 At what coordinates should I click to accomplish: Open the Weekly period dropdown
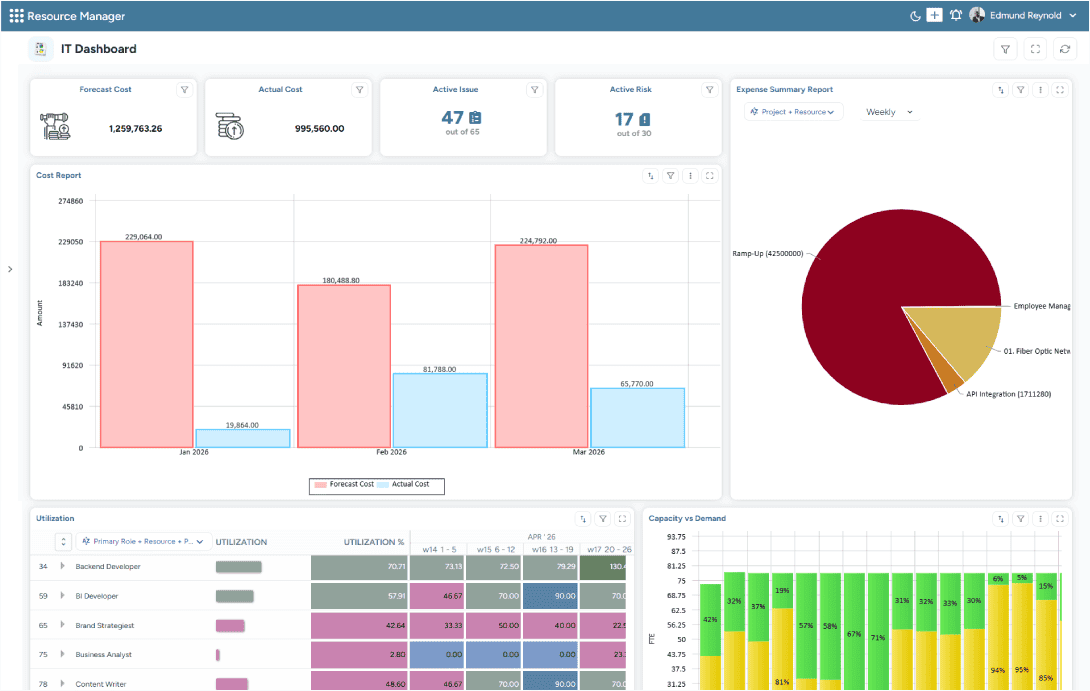889,112
